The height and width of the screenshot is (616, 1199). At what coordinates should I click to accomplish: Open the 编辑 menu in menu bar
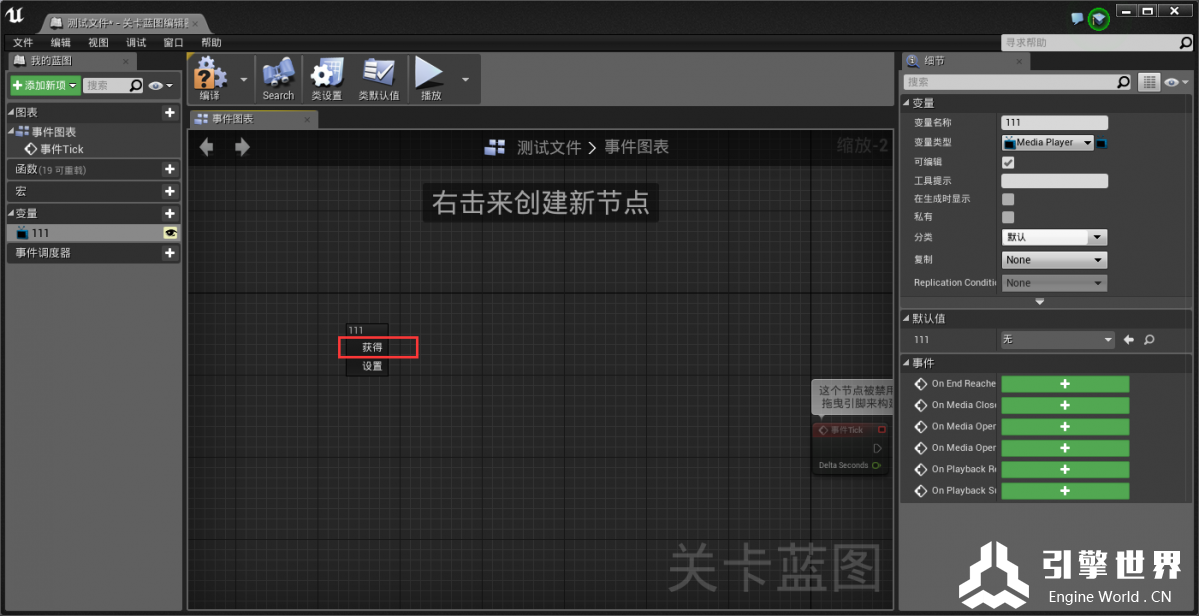point(61,43)
